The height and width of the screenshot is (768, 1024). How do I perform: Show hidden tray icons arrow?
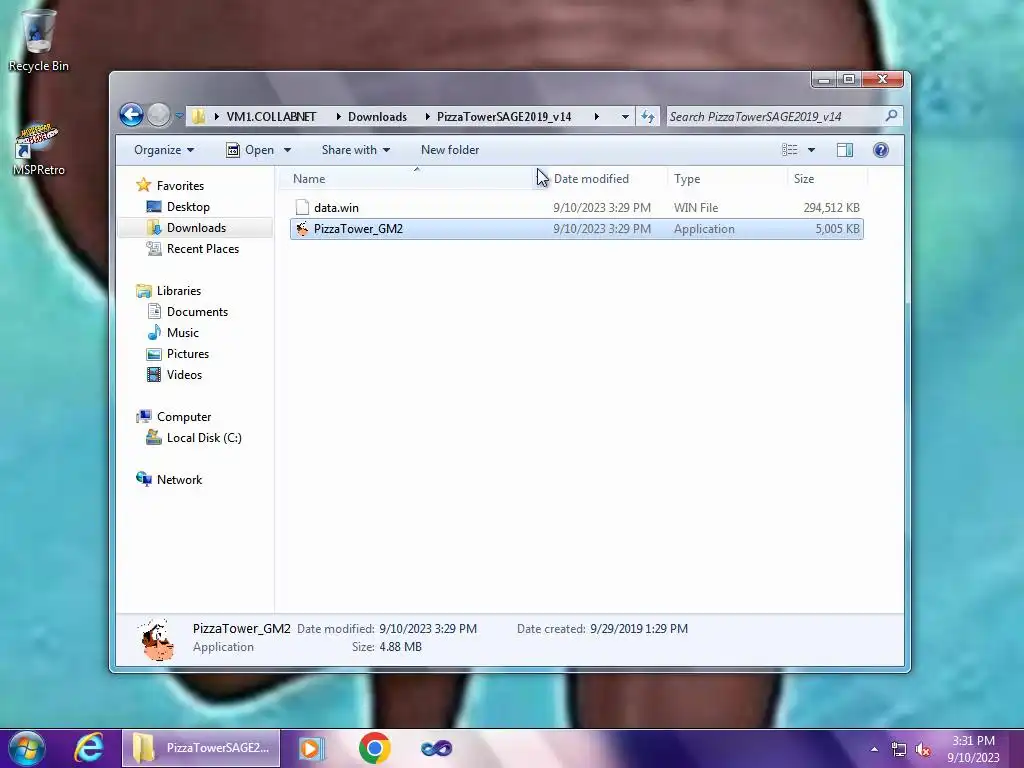coord(874,749)
